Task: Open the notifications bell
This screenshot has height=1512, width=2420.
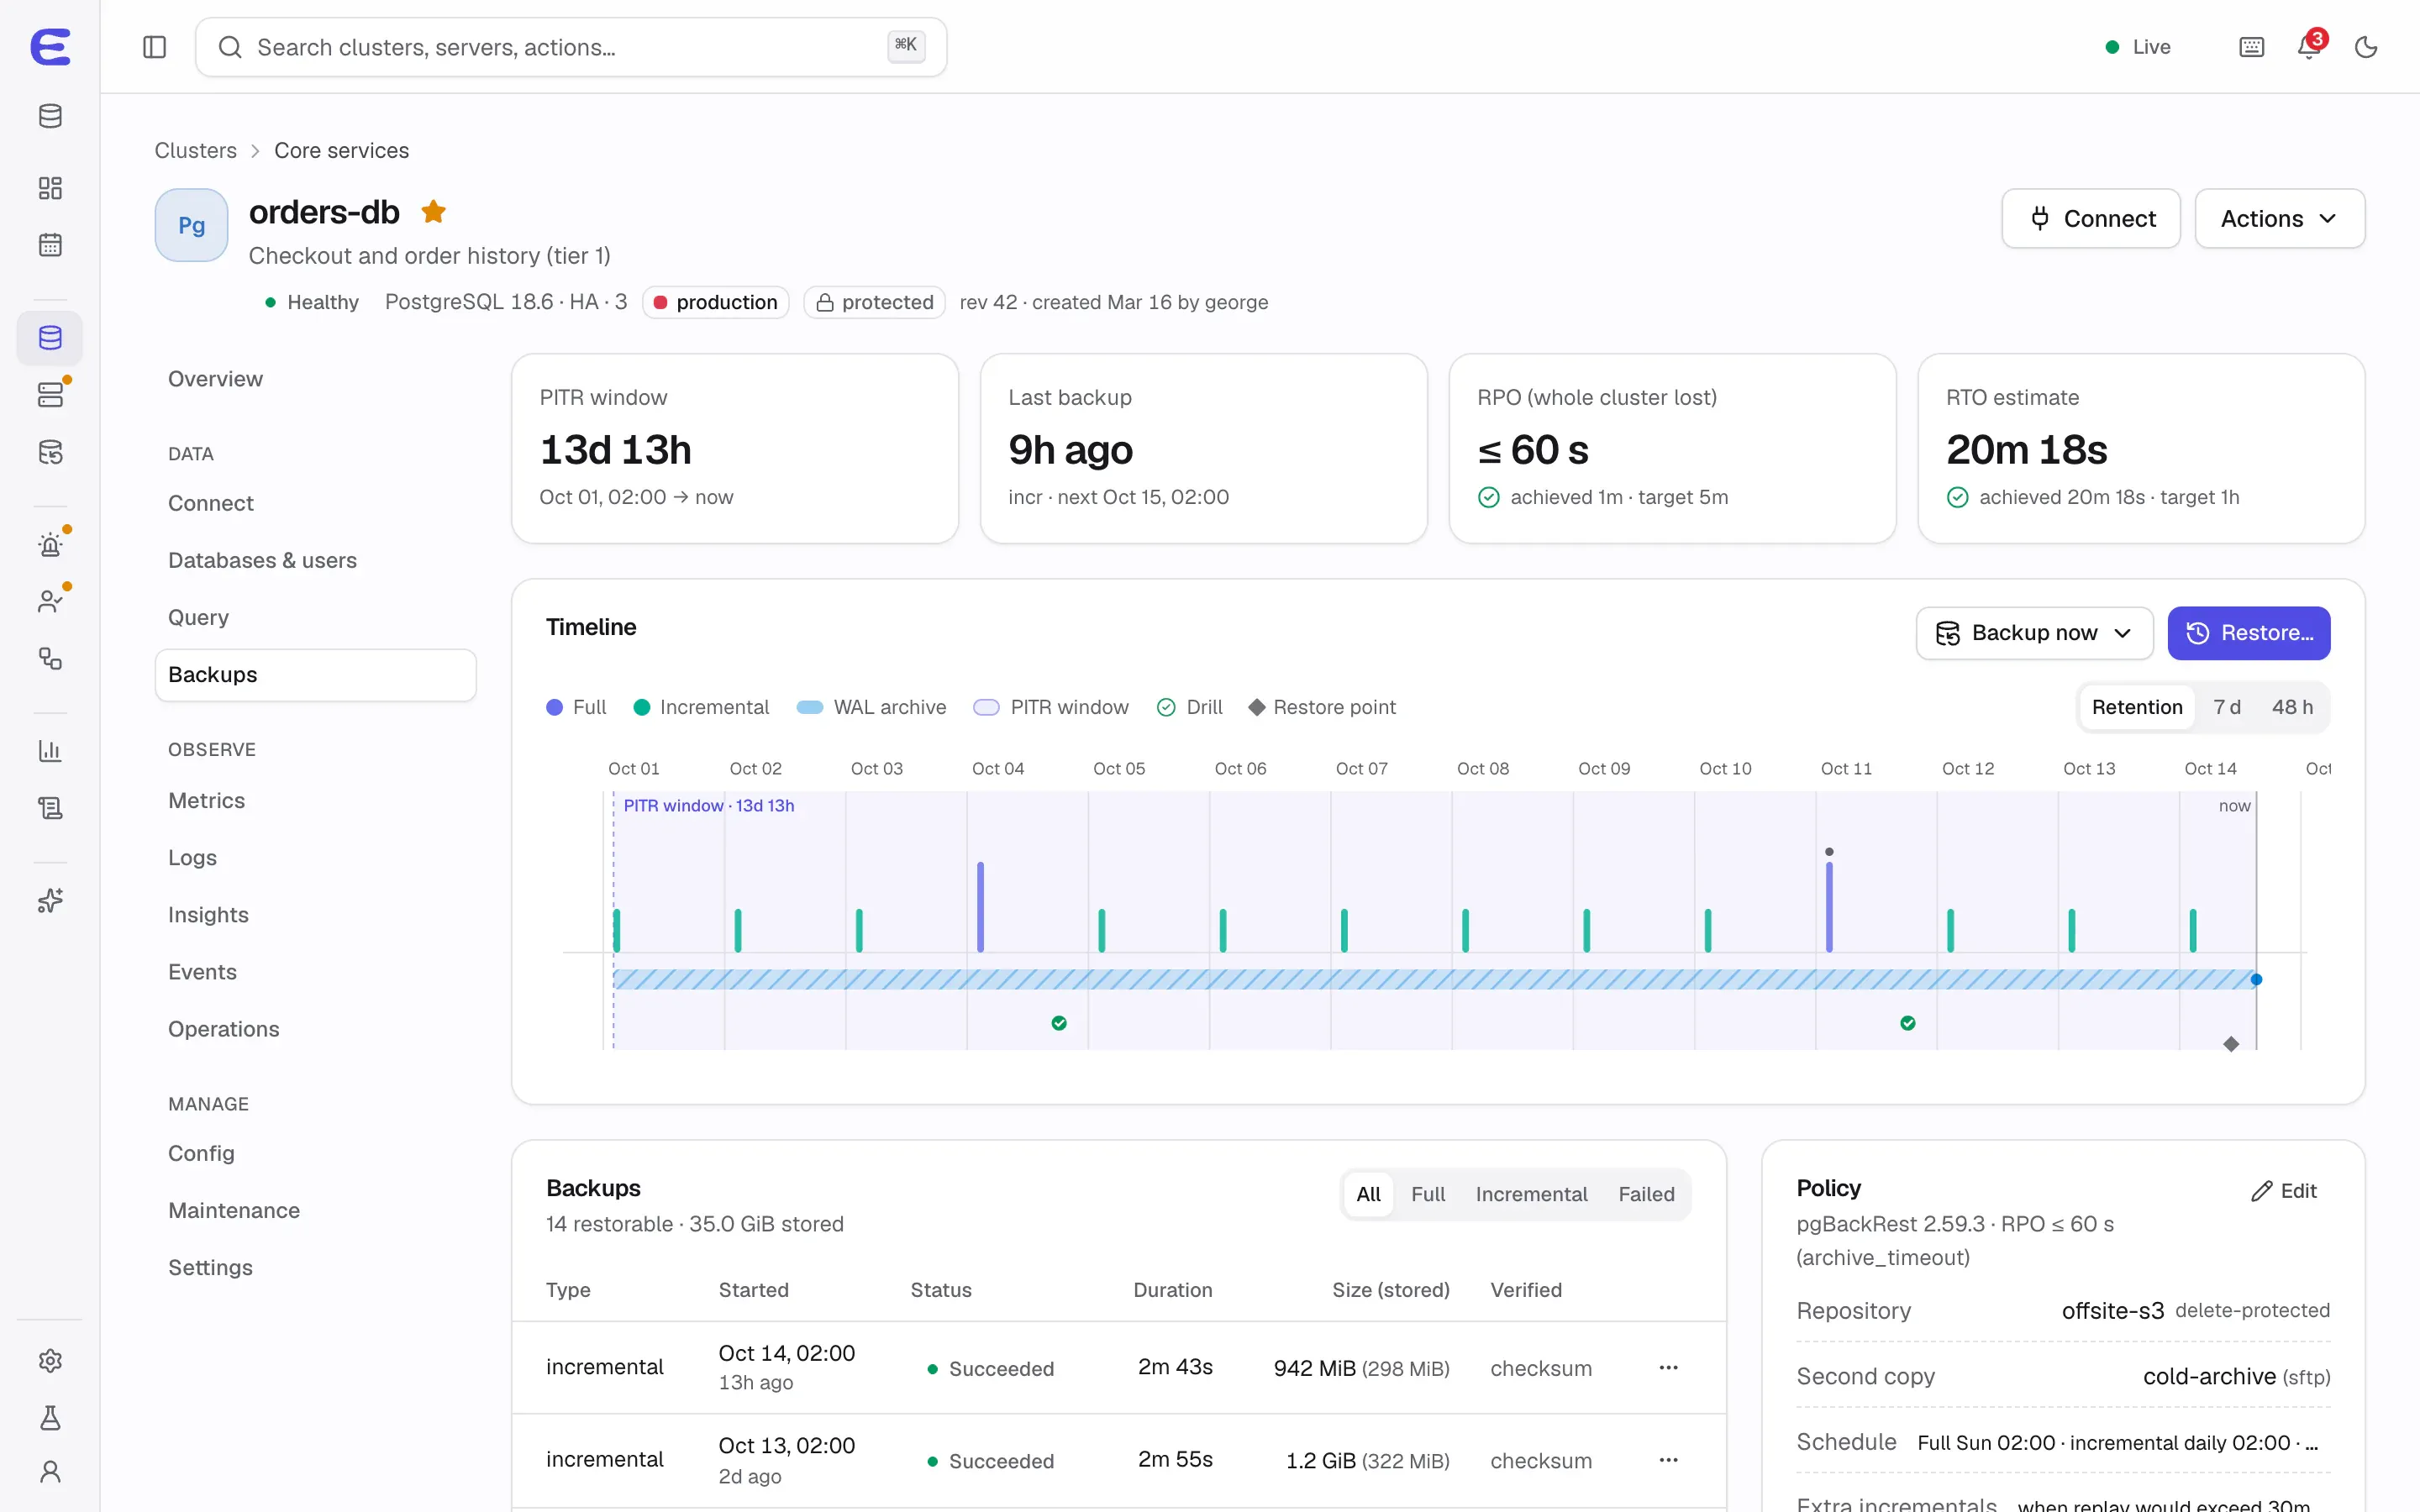Action: point(2309,47)
